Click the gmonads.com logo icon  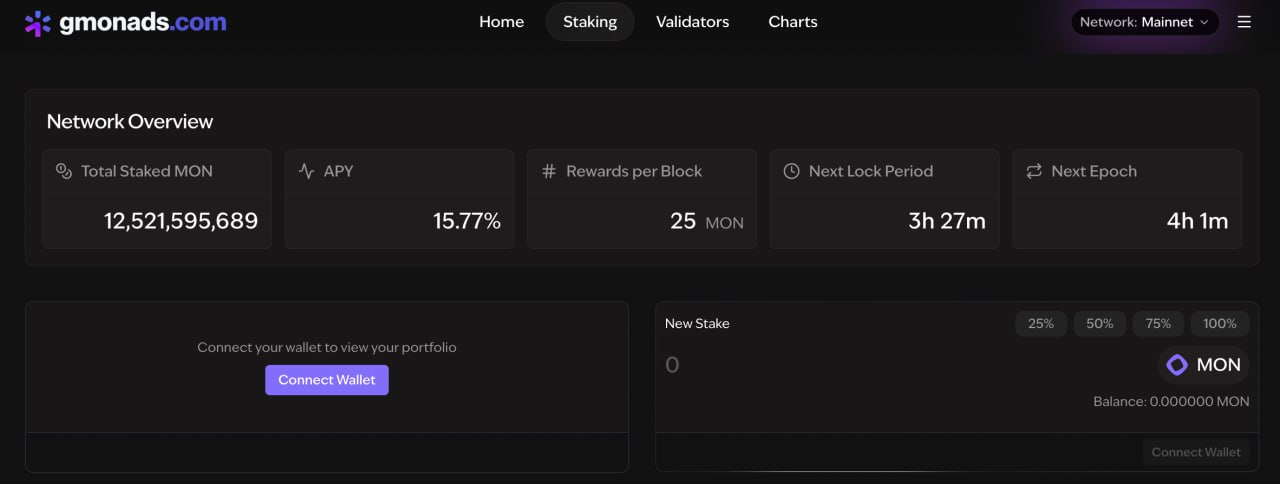click(x=38, y=22)
